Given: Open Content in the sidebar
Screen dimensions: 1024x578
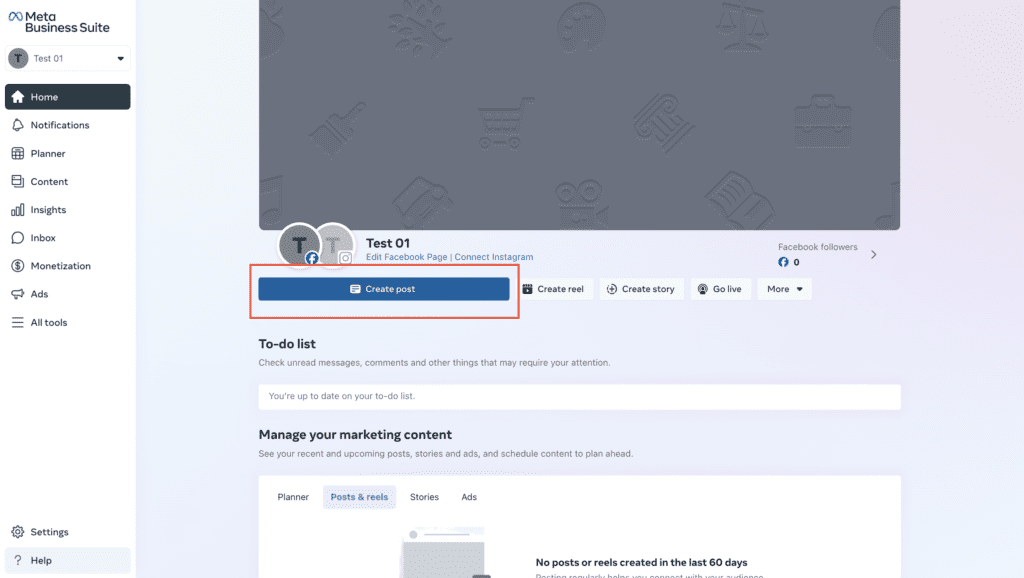Looking at the screenshot, I should click(x=68, y=182).
